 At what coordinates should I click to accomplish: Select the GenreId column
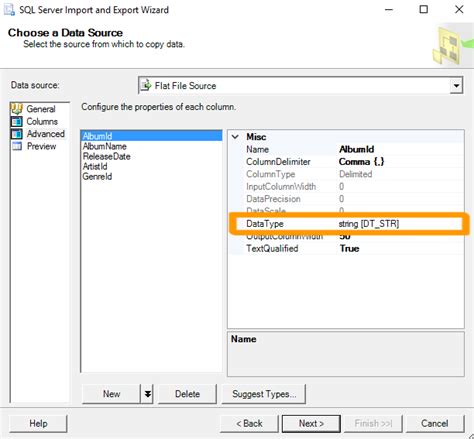tap(97, 176)
